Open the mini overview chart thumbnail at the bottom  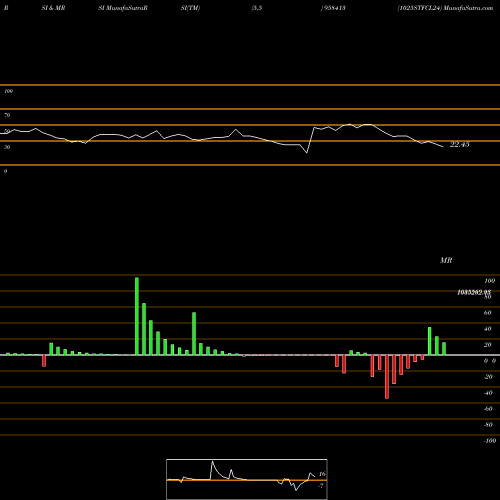[x=247, y=479]
